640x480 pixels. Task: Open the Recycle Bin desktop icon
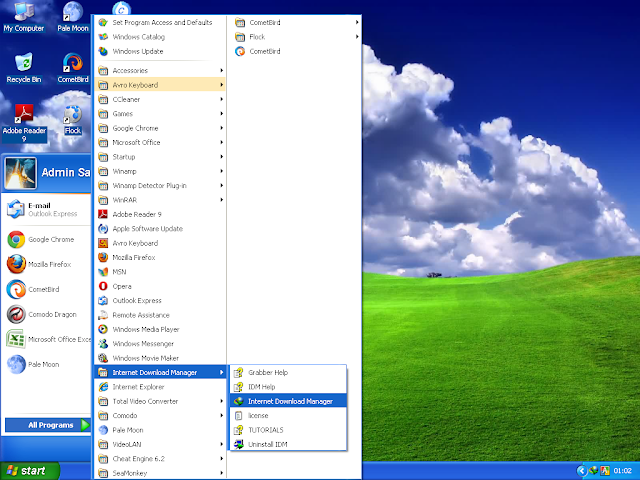[x=23, y=66]
